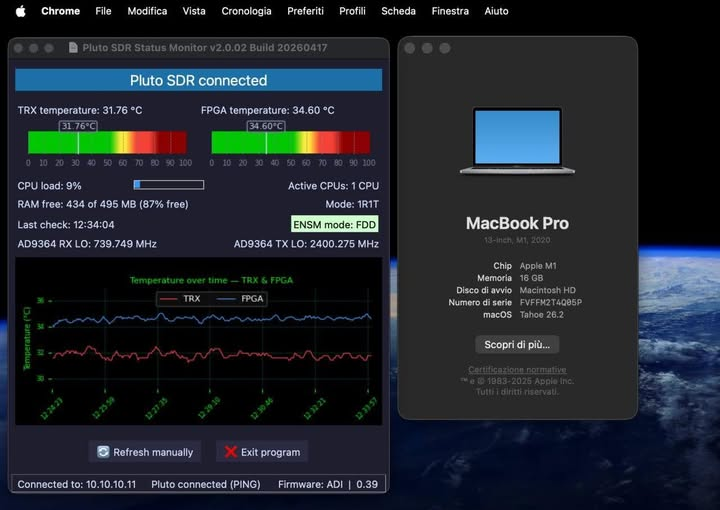Viewport: 720px width, 510px height.
Task: Click the 13-inch, M1, 2020 subtitle
Action: [x=517, y=240]
